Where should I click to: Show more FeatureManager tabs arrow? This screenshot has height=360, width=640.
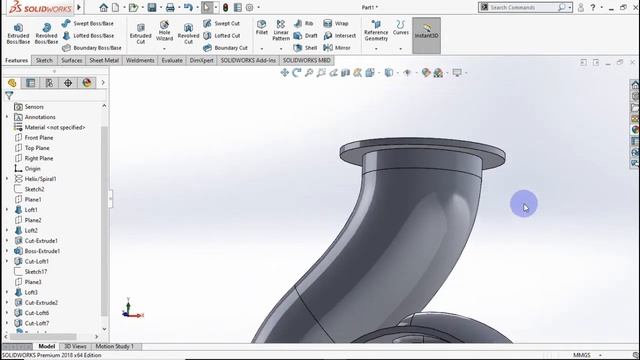click(x=103, y=83)
